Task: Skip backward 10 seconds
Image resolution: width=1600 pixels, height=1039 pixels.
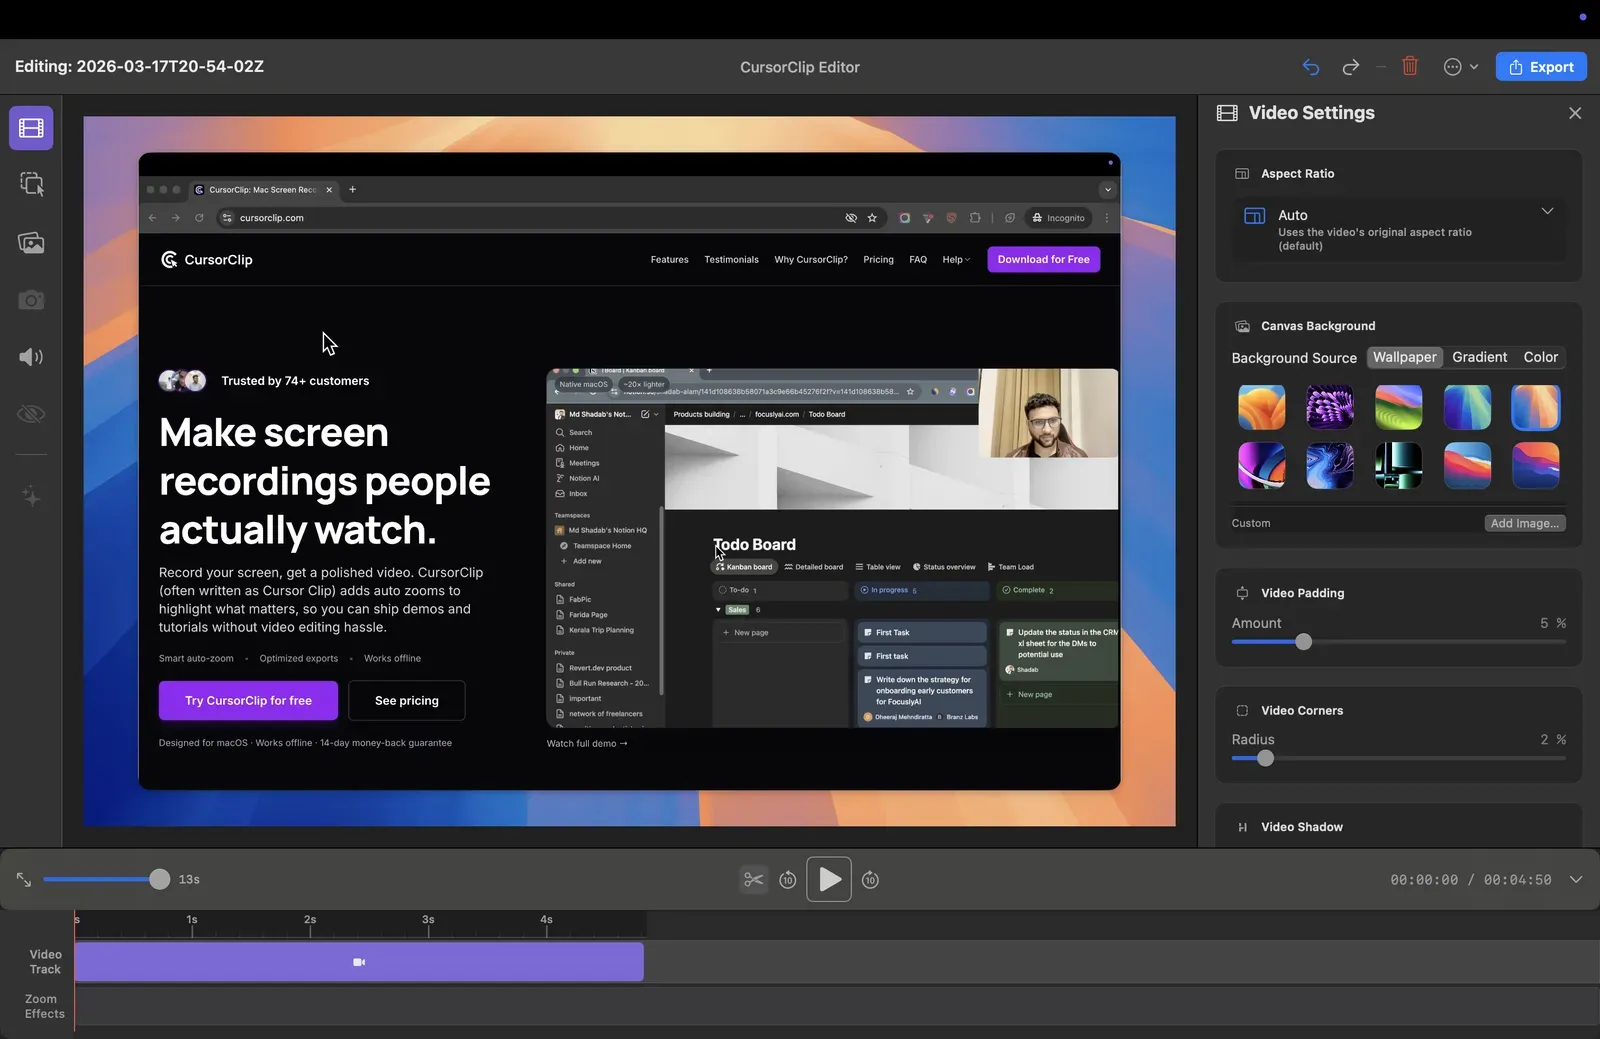Action: (788, 880)
